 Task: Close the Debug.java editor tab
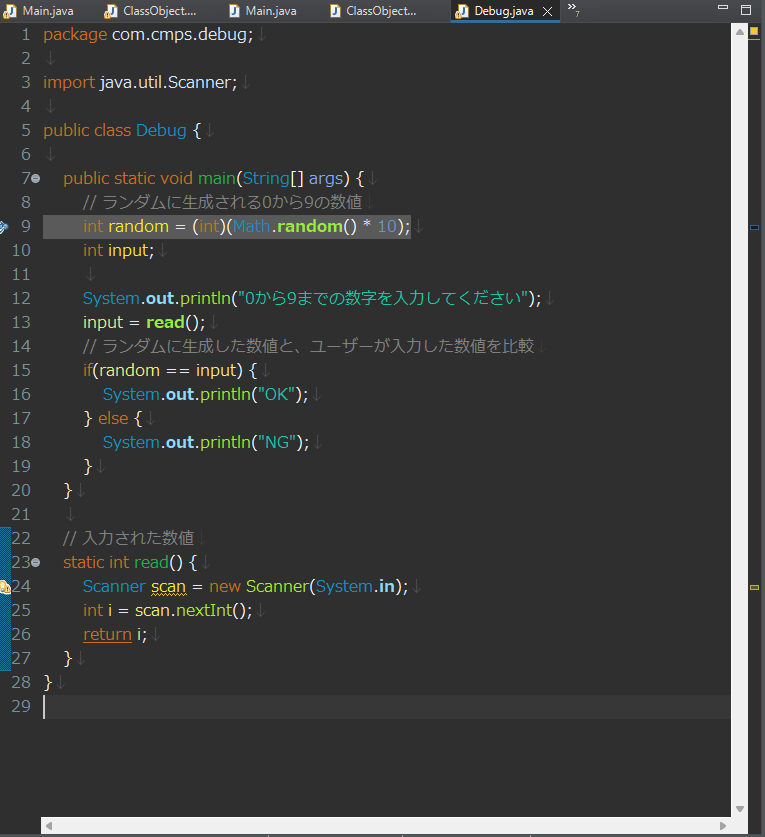(545, 11)
